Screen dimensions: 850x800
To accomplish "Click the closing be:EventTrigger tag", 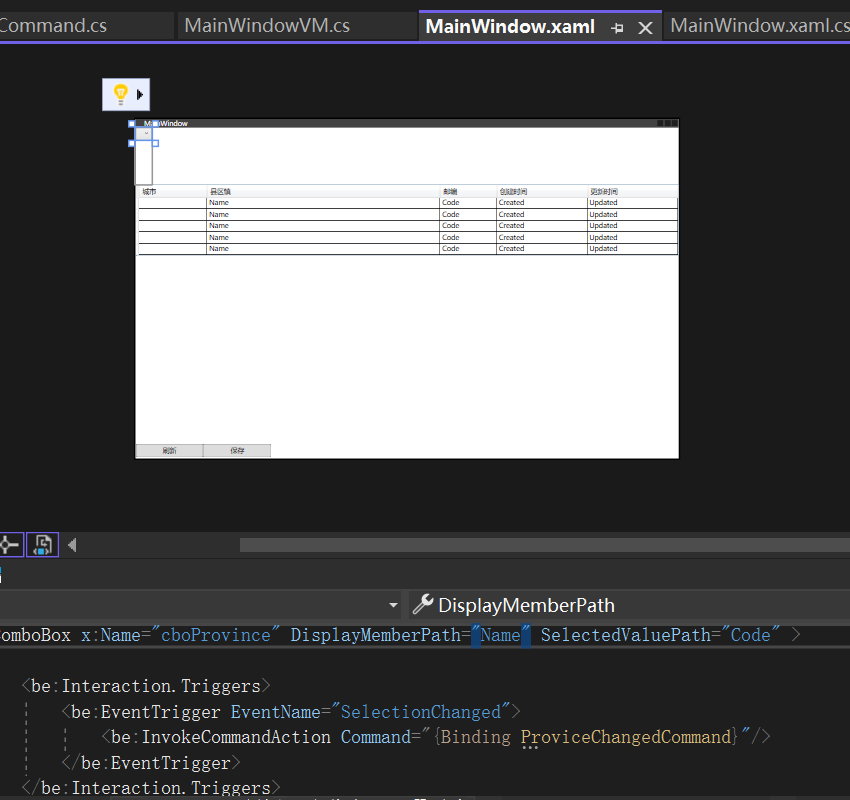I will tap(151, 763).
